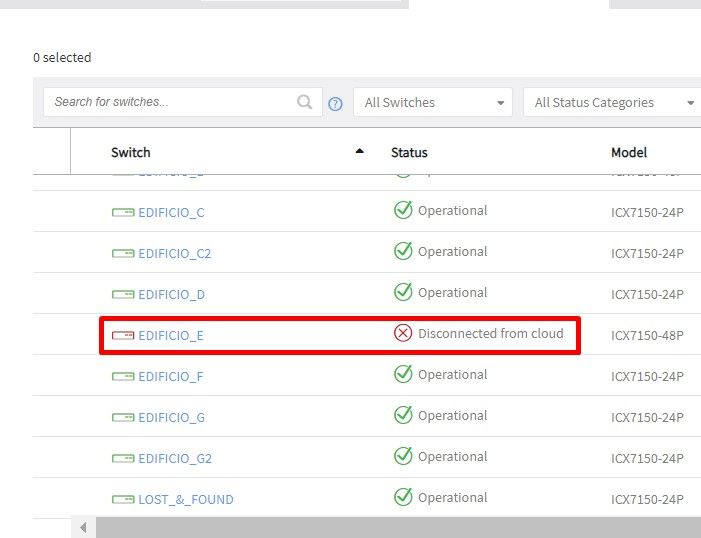Image resolution: width=701 pixels, height=538 pixels.
Task: Open the EDIFICIO_E switch link
Action: [171, 336]
